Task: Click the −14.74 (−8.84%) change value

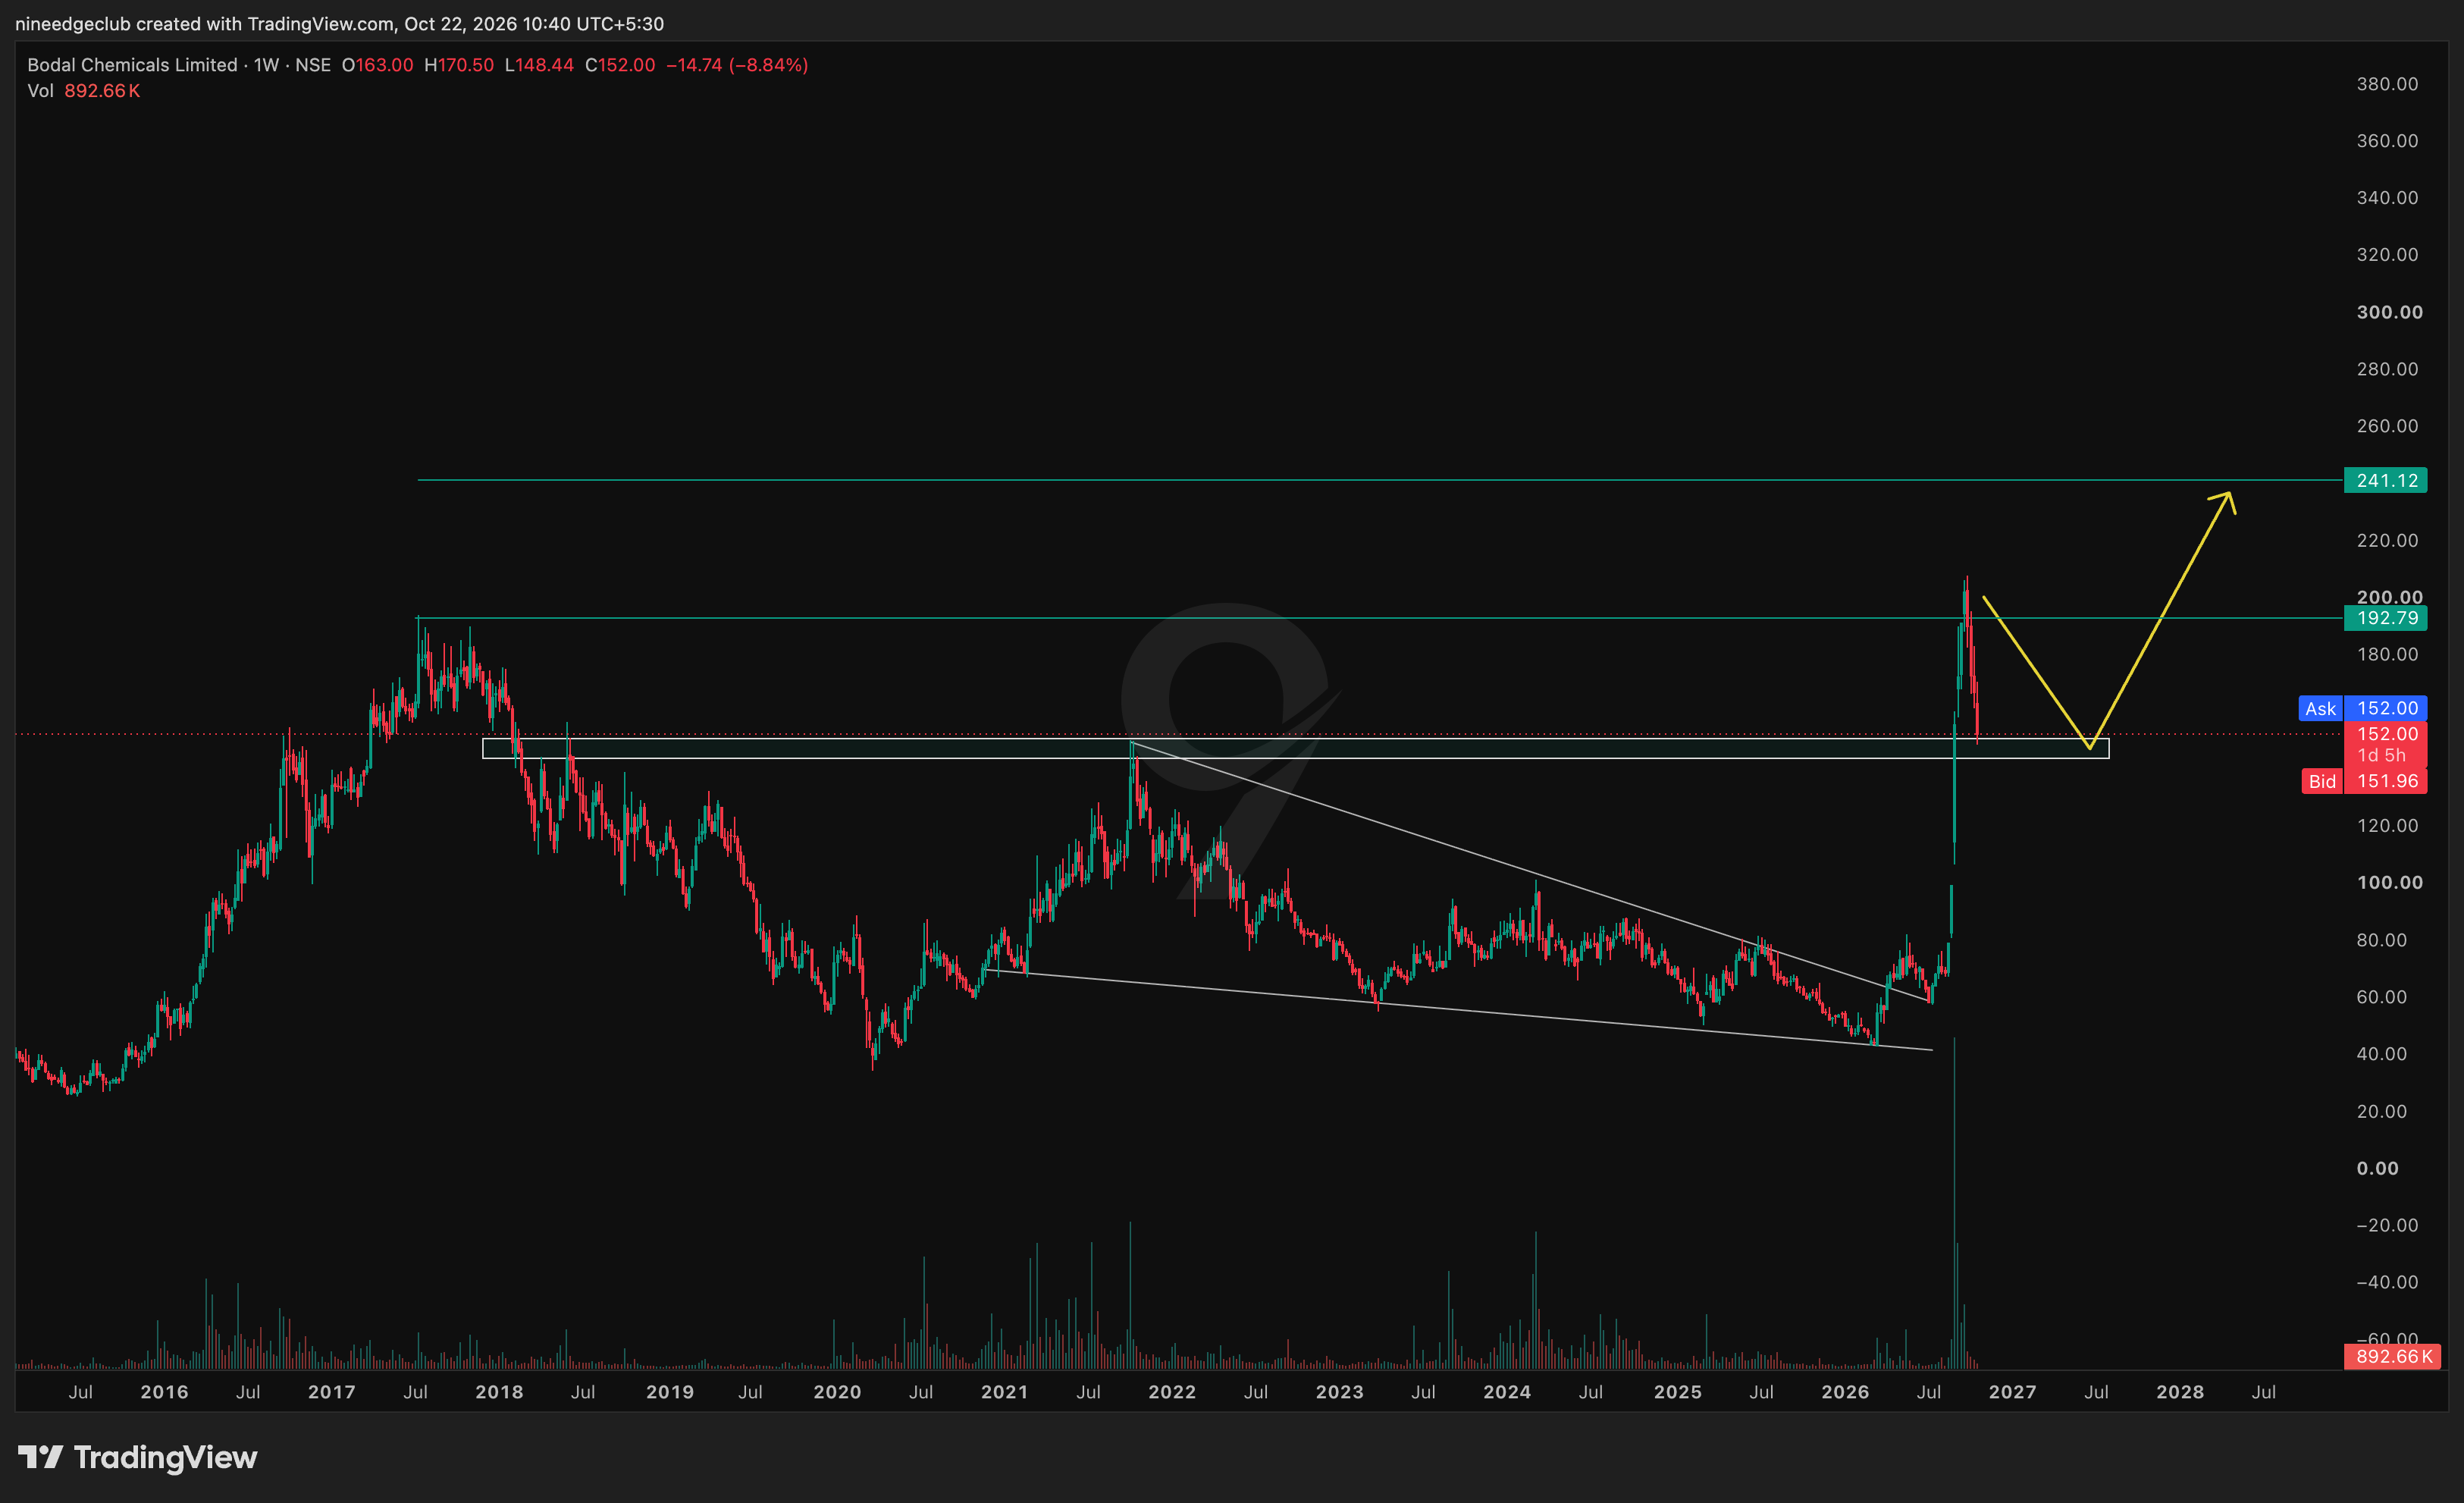Action: click(737, 65)
